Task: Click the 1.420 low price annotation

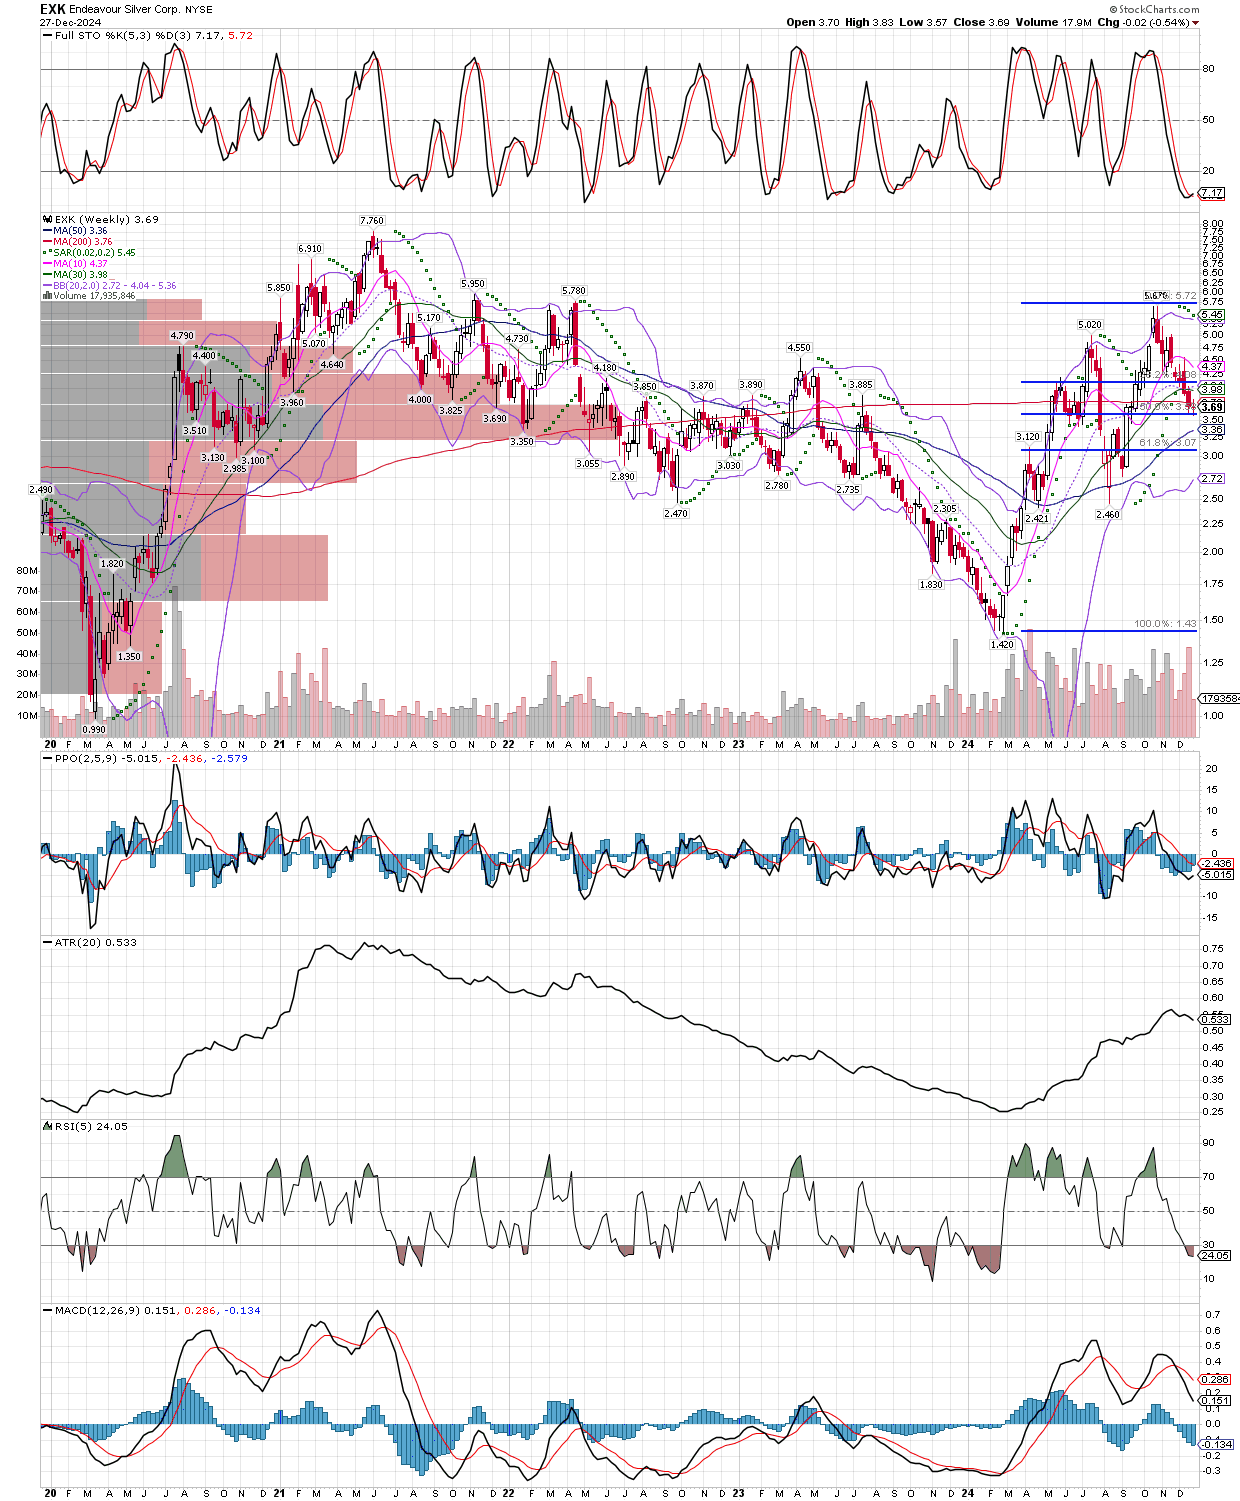Action: point(1002,644)
